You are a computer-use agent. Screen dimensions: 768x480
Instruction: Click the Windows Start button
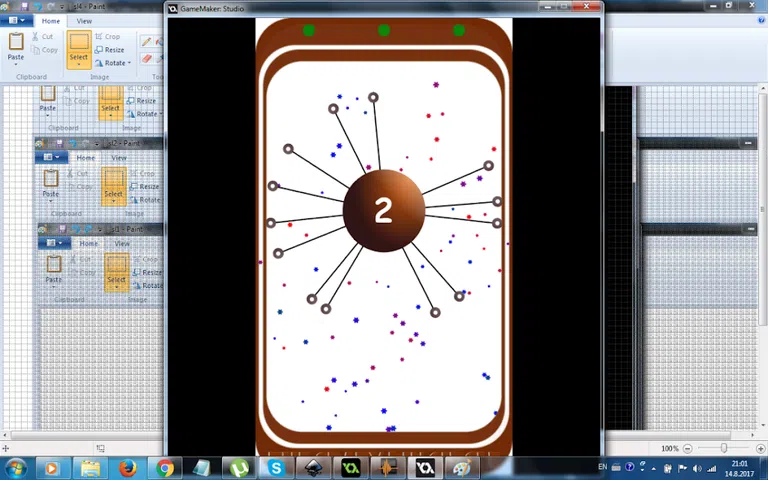16,468
